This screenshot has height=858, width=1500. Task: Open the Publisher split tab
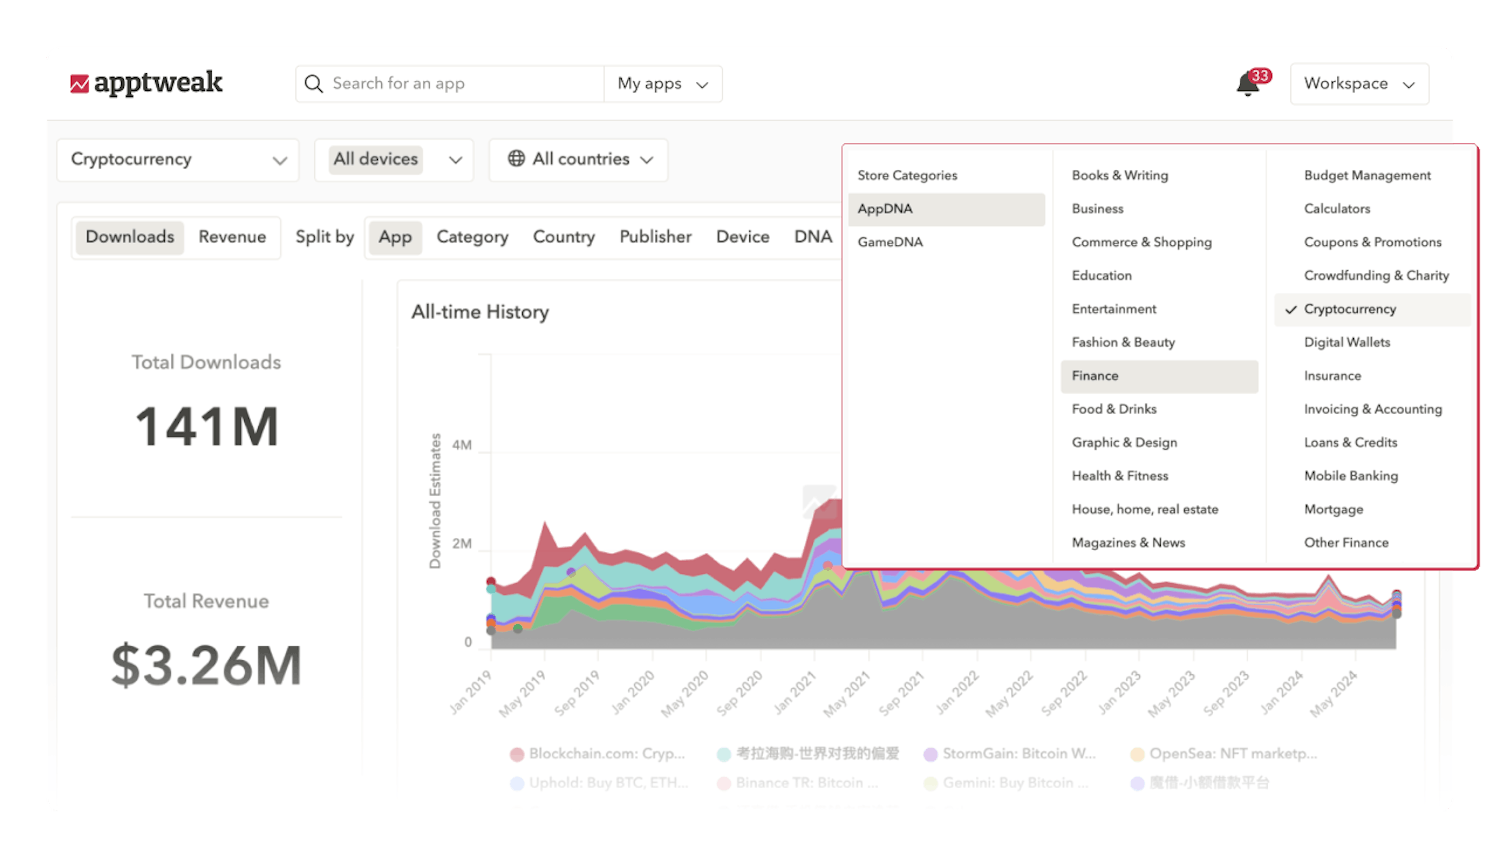coord(655,237)
